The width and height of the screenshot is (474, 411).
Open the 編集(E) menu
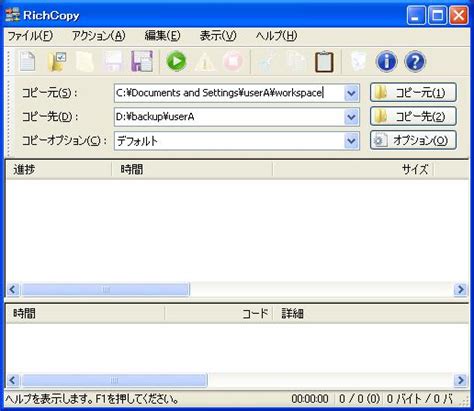click(x=162, y=36)
